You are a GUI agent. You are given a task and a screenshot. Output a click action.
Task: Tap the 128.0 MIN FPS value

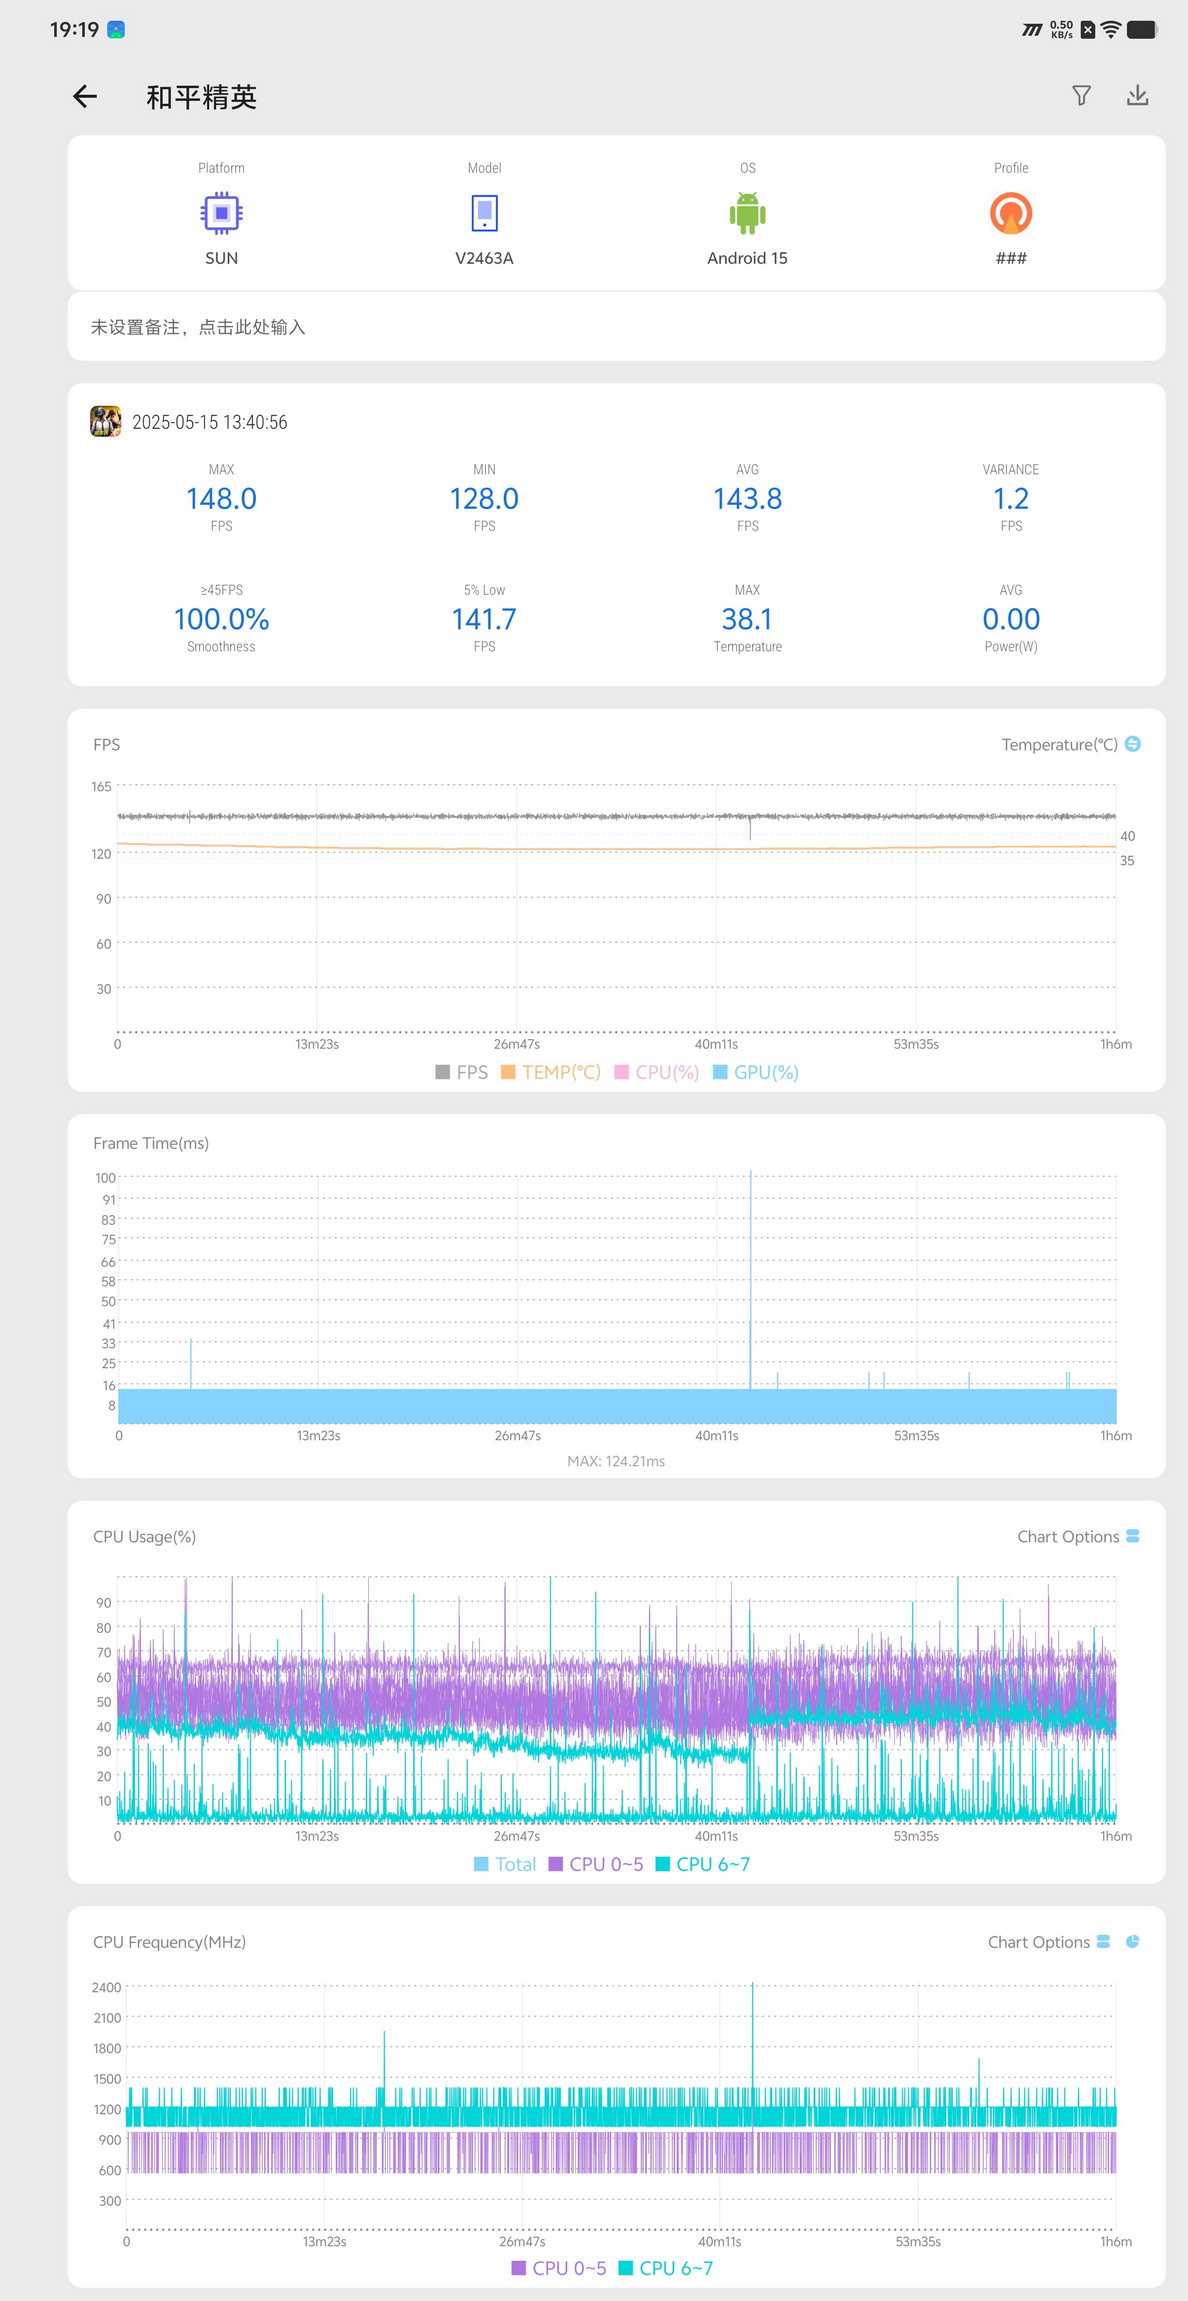point(484,498)
